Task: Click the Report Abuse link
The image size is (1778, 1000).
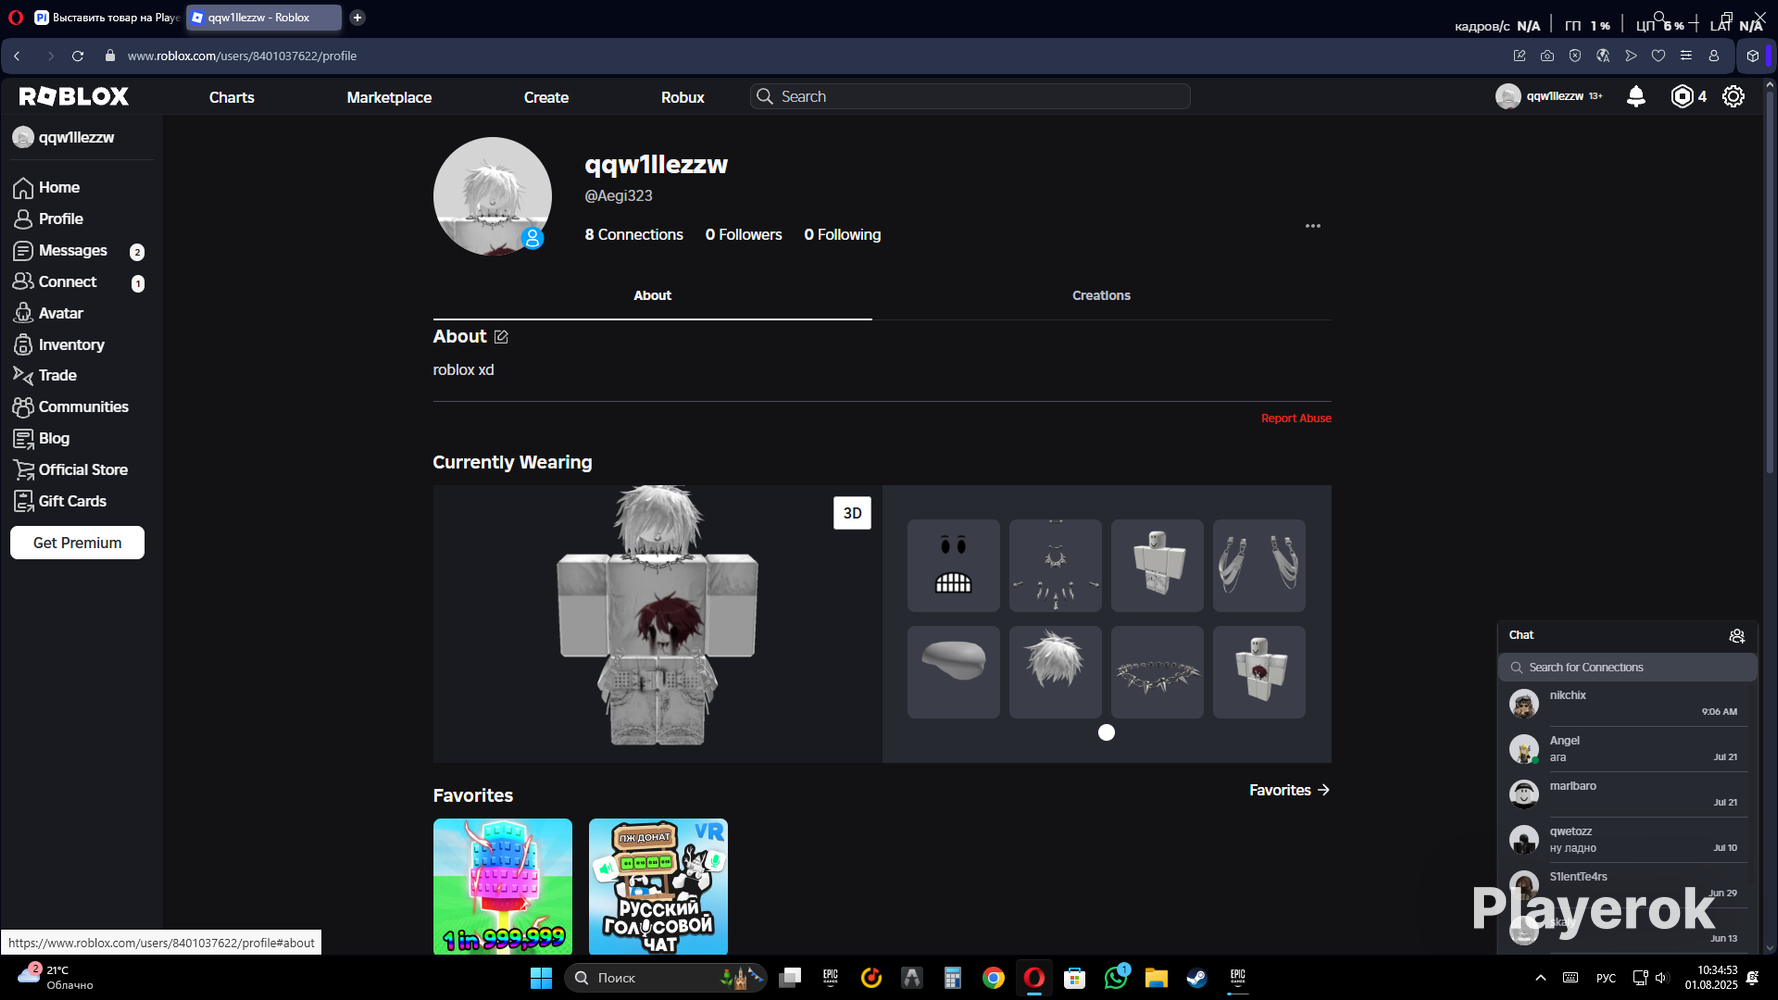Action: click(1296, 418)
